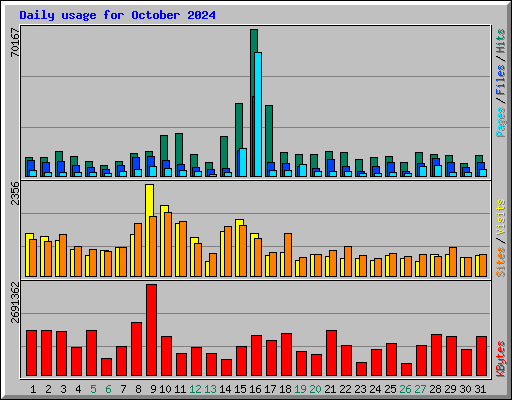Click day 11 on the x-axis
Viewport: 512px width, 400px height.
(x=180, y=389)
